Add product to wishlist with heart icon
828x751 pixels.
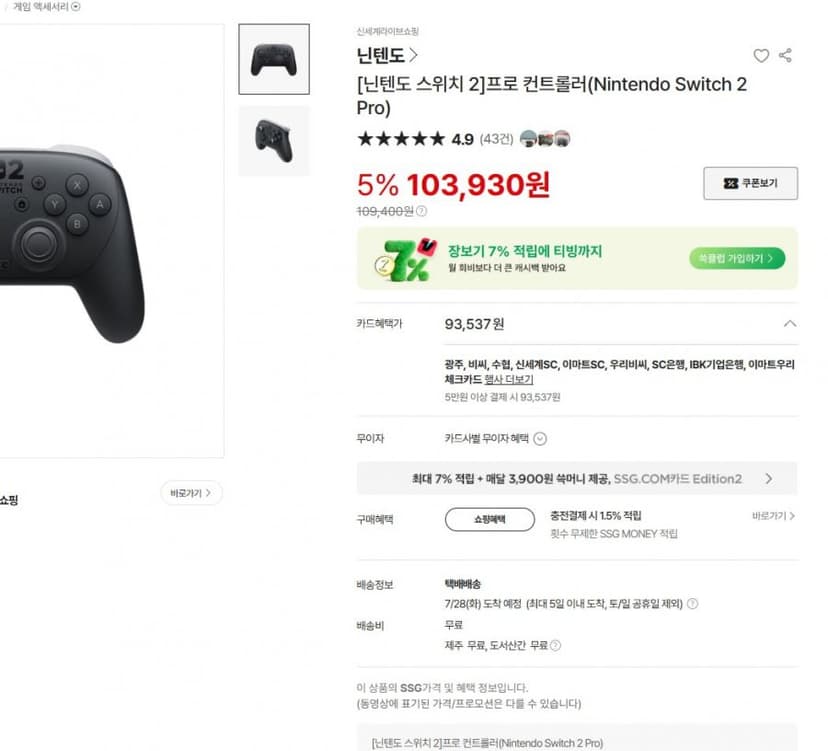(761, 55)
